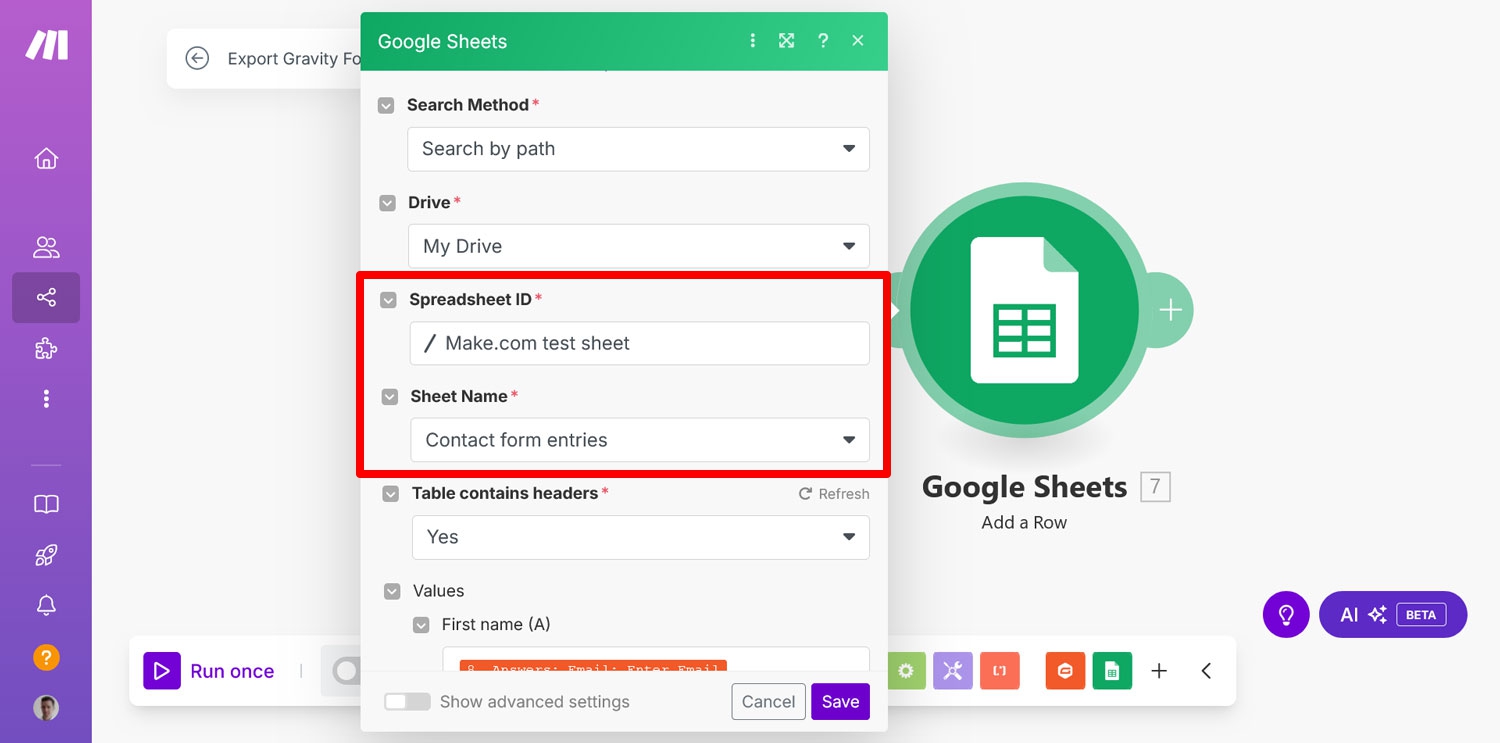Click the Spreadsheet ID input field

[639, 343]
